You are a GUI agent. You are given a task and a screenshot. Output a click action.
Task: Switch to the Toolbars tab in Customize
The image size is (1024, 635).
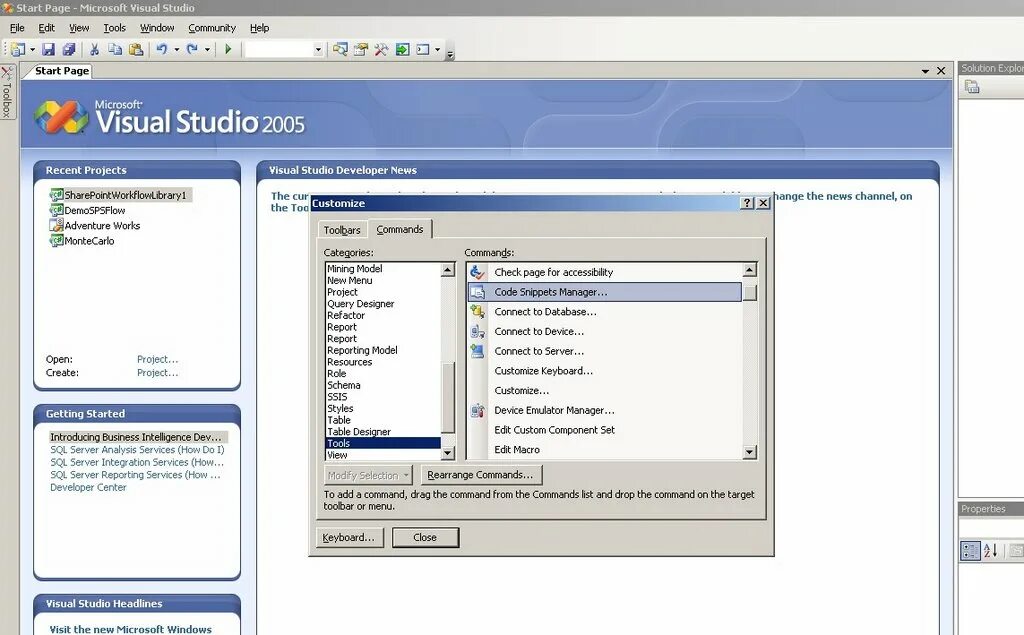[342, 230]
